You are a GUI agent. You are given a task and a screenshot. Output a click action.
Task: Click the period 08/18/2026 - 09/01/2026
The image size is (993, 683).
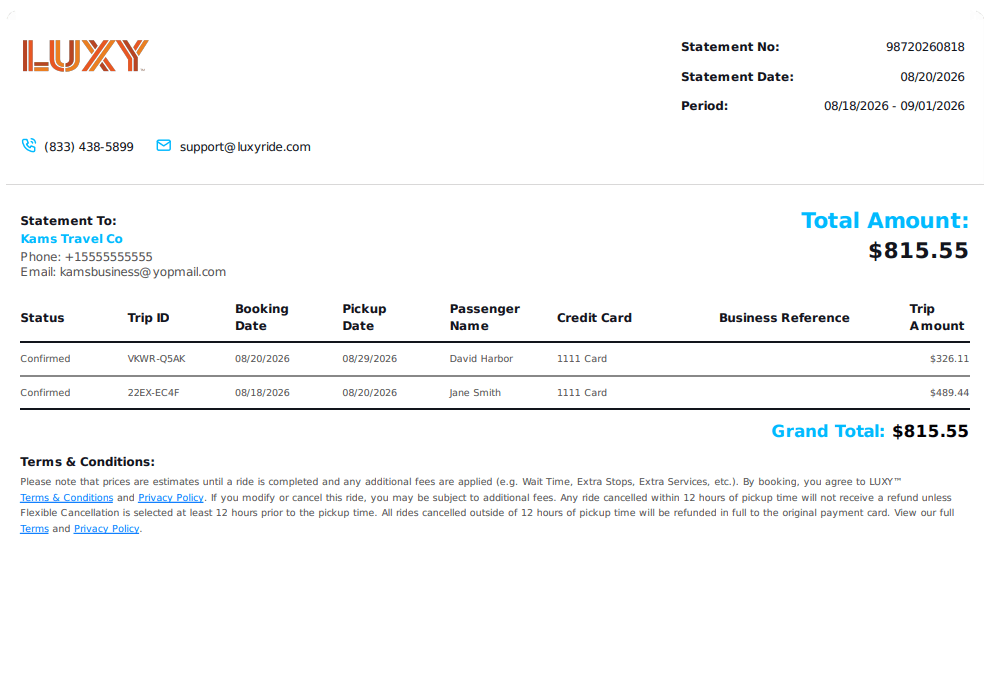[x=894, y=106]
